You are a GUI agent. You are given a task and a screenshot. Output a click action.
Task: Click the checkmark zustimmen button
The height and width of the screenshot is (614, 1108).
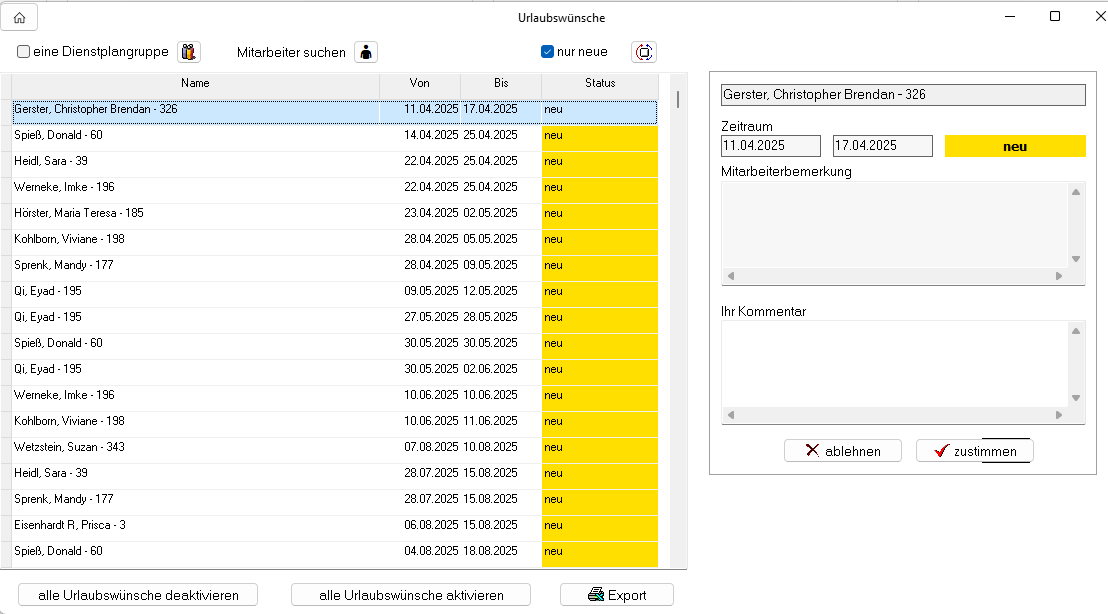974,451
